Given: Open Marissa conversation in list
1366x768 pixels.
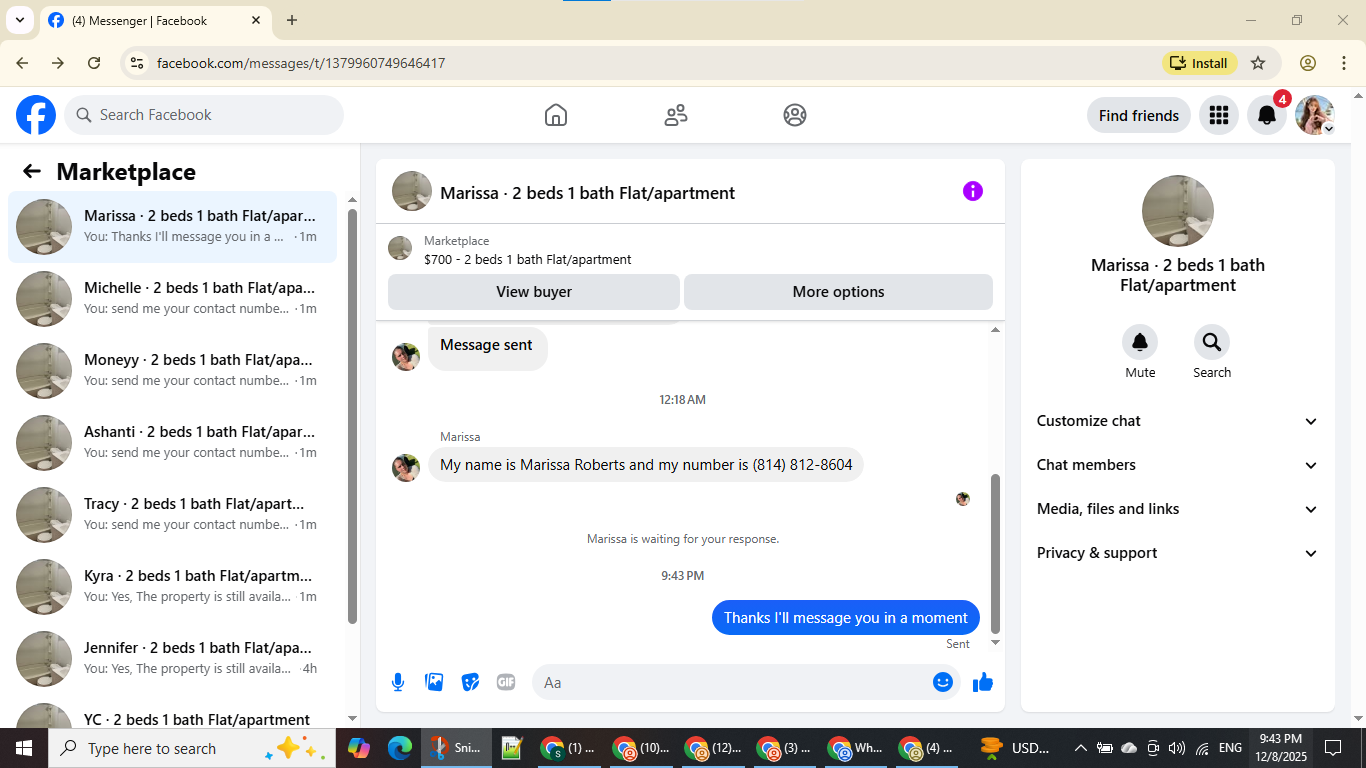Looking at the screenshot, I should pos(172,227).
